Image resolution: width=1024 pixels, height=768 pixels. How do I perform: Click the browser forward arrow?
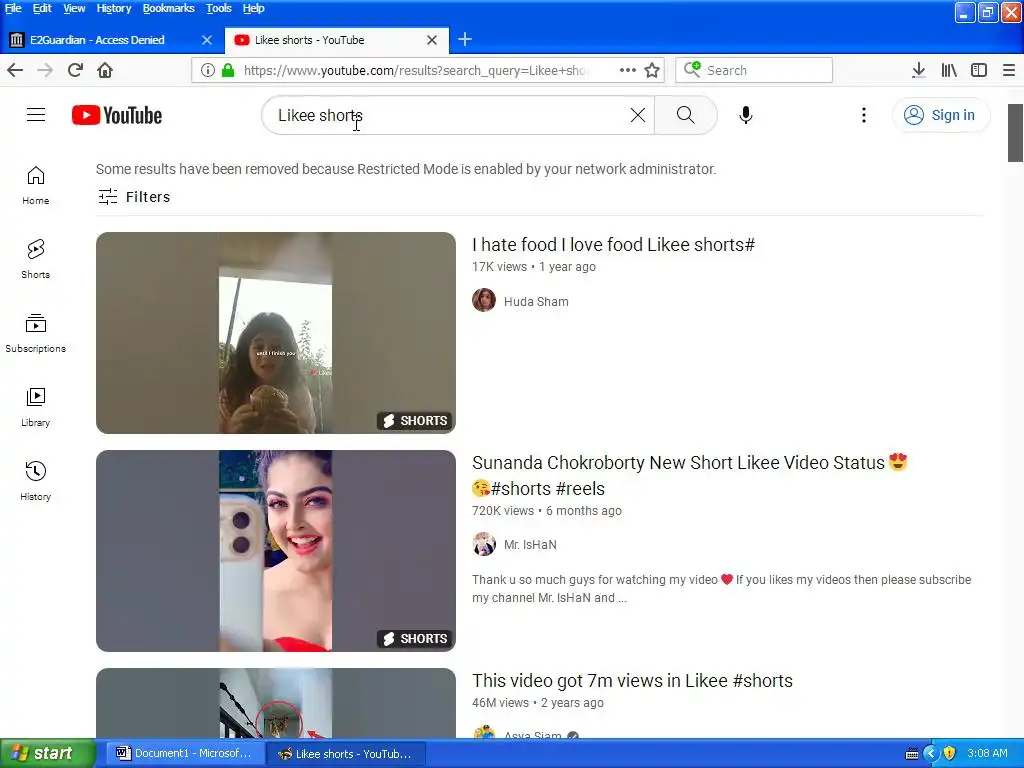[45, 70]
